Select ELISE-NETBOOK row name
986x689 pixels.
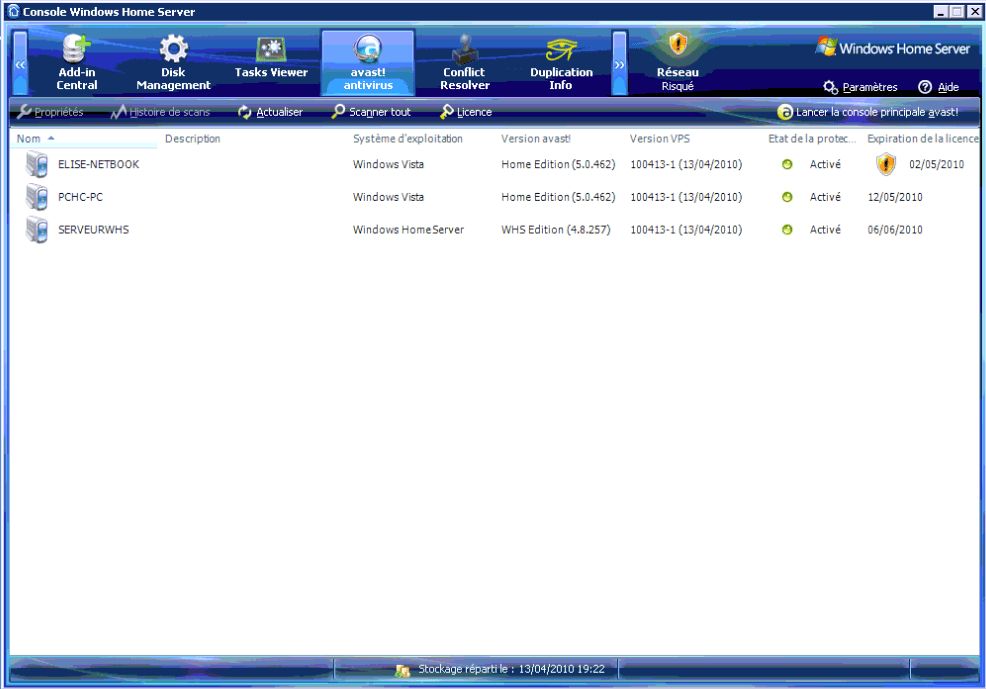point(99,165)
